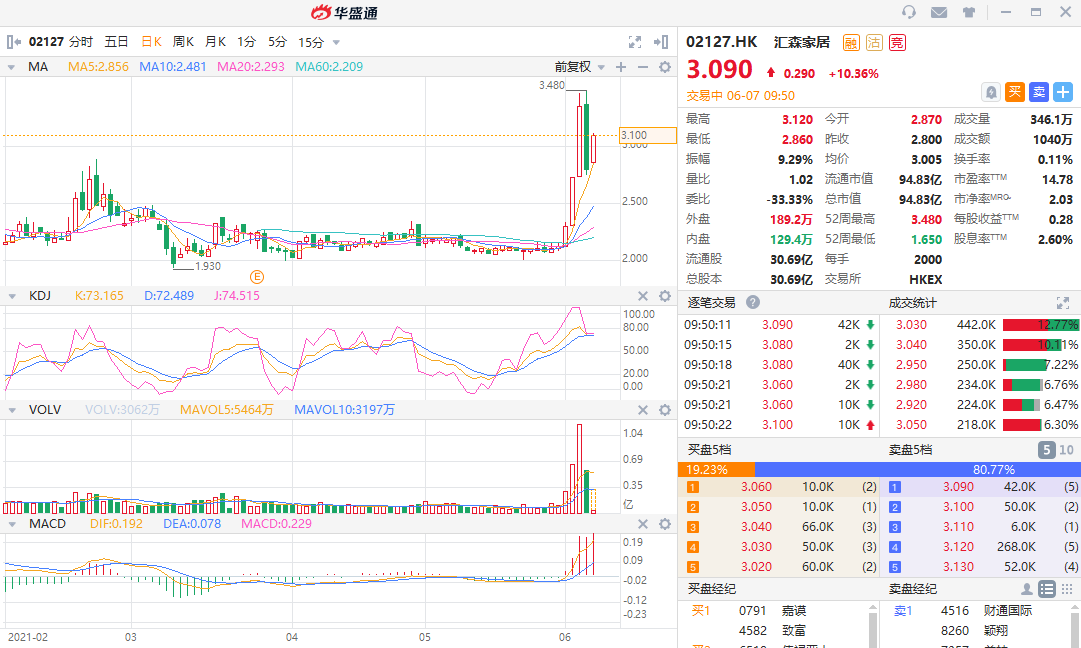The image size is (1081, 648).
Task: Switch to 分时 intraday chart
Action: pyautogui.click(x=81, y=42)
